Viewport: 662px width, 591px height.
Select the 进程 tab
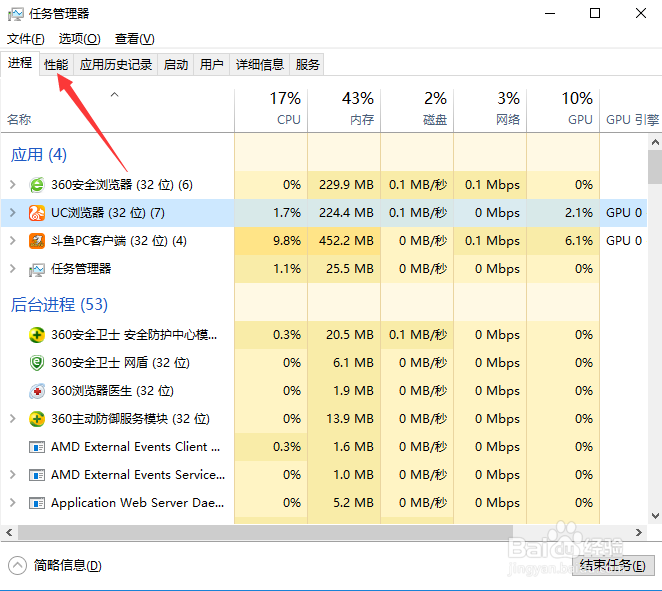click(20, 63)
